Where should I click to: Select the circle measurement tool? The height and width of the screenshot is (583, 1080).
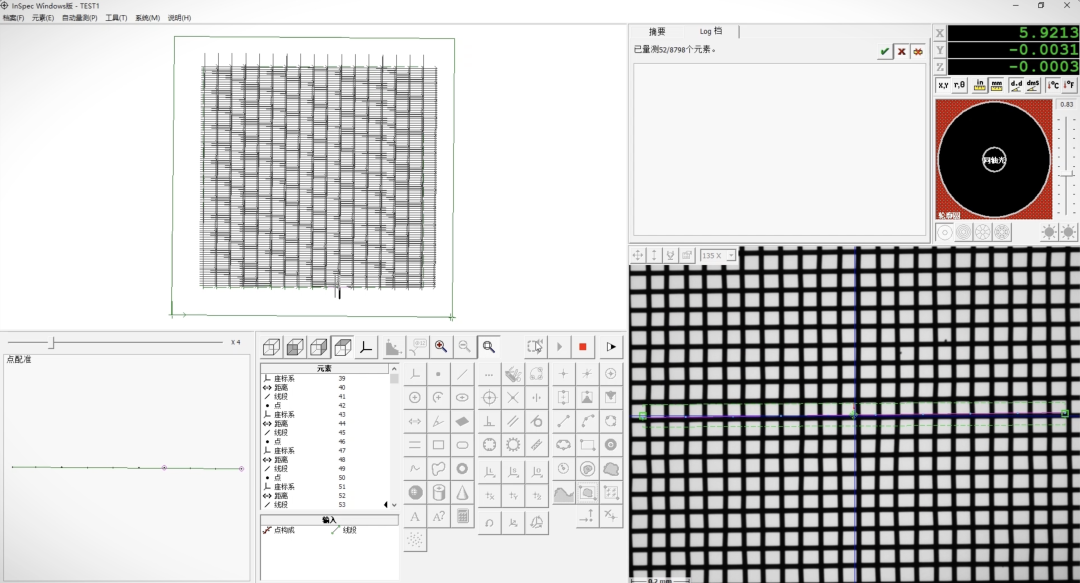[415, 398]
